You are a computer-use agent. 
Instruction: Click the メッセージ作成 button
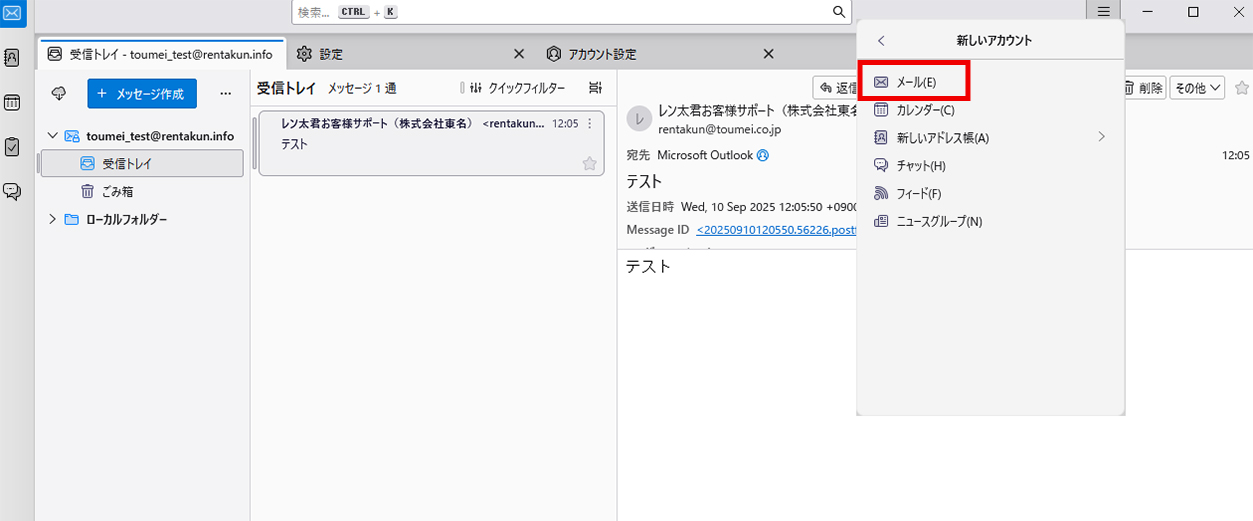pos(142,94)
